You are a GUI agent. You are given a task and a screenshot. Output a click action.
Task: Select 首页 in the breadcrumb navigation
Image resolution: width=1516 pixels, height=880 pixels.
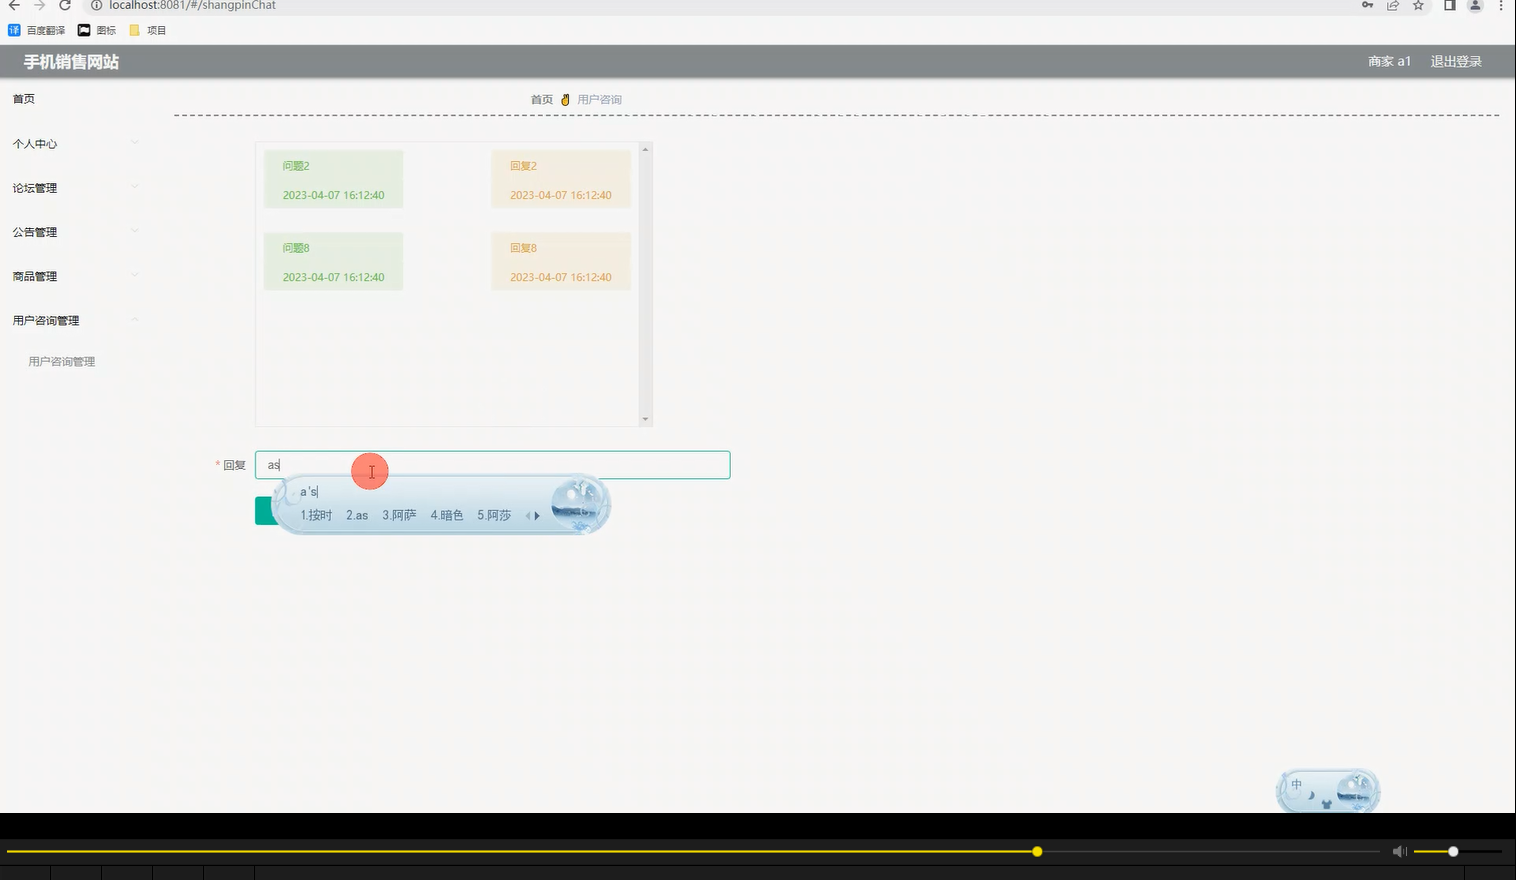542,99
